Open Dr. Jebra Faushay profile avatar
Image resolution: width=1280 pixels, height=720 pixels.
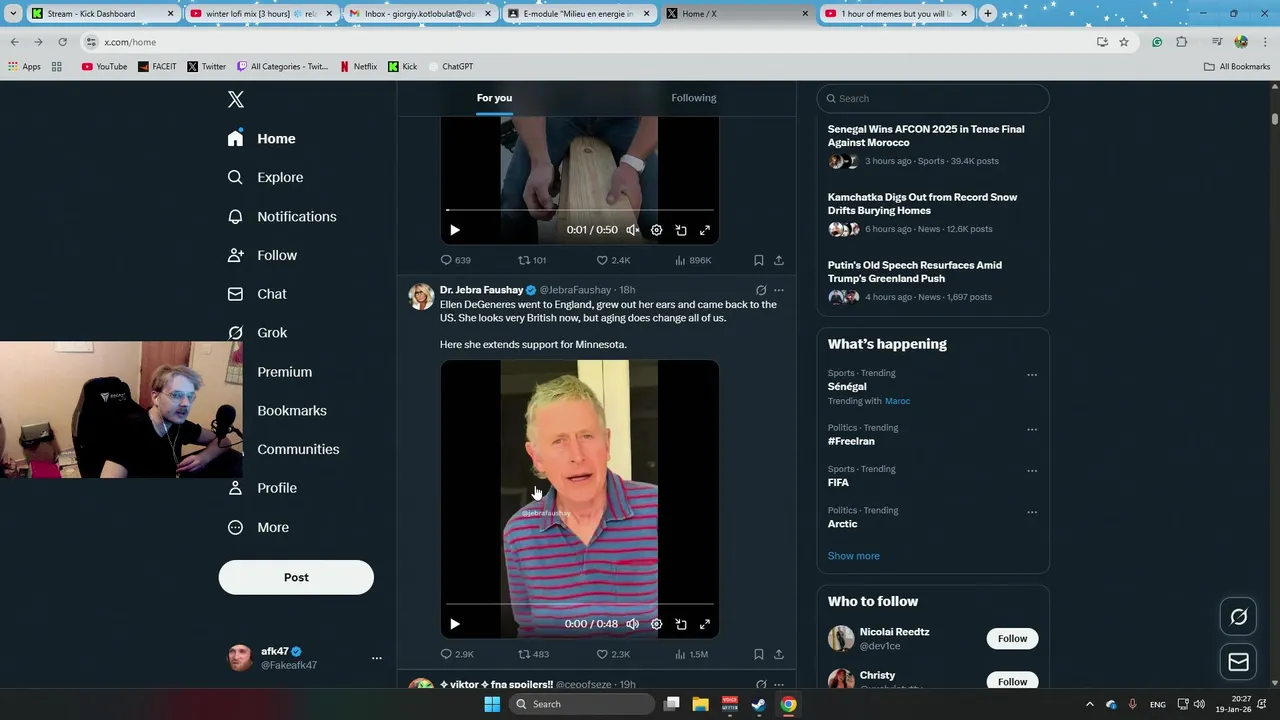421,297
